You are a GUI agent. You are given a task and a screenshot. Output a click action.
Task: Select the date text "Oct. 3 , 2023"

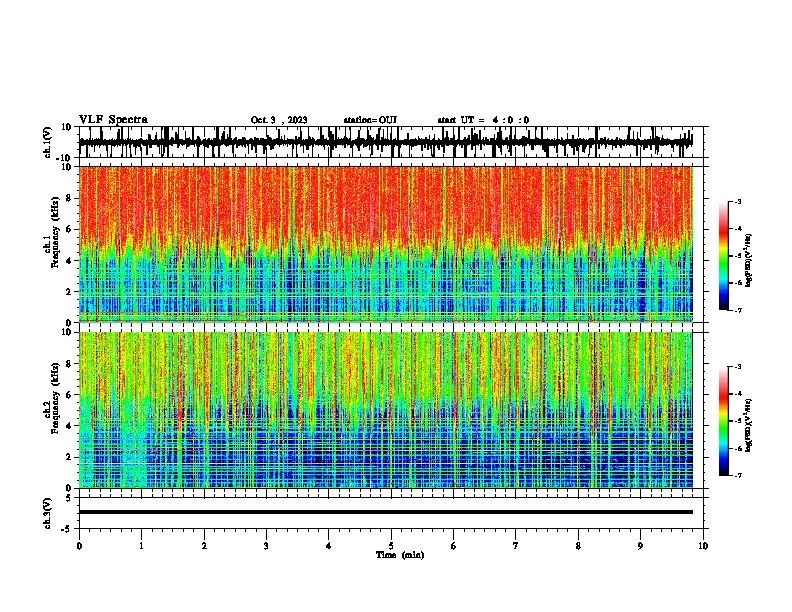[279, 120]
